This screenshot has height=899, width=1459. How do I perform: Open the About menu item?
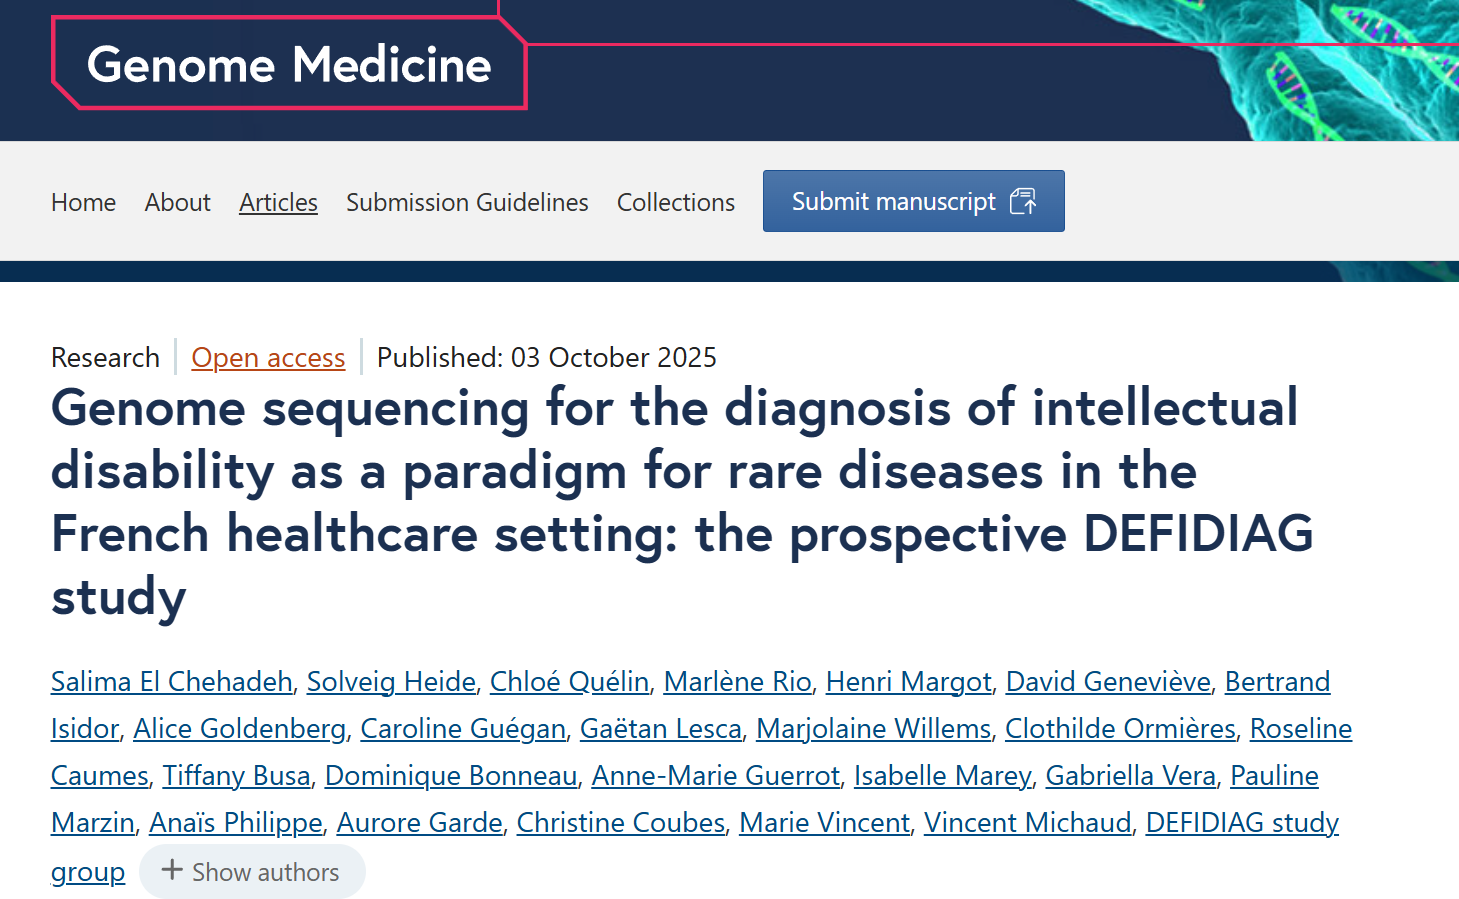(177, 202)
